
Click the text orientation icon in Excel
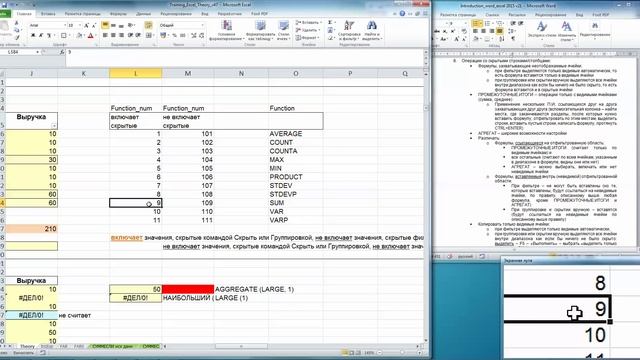tap(131, 25)
